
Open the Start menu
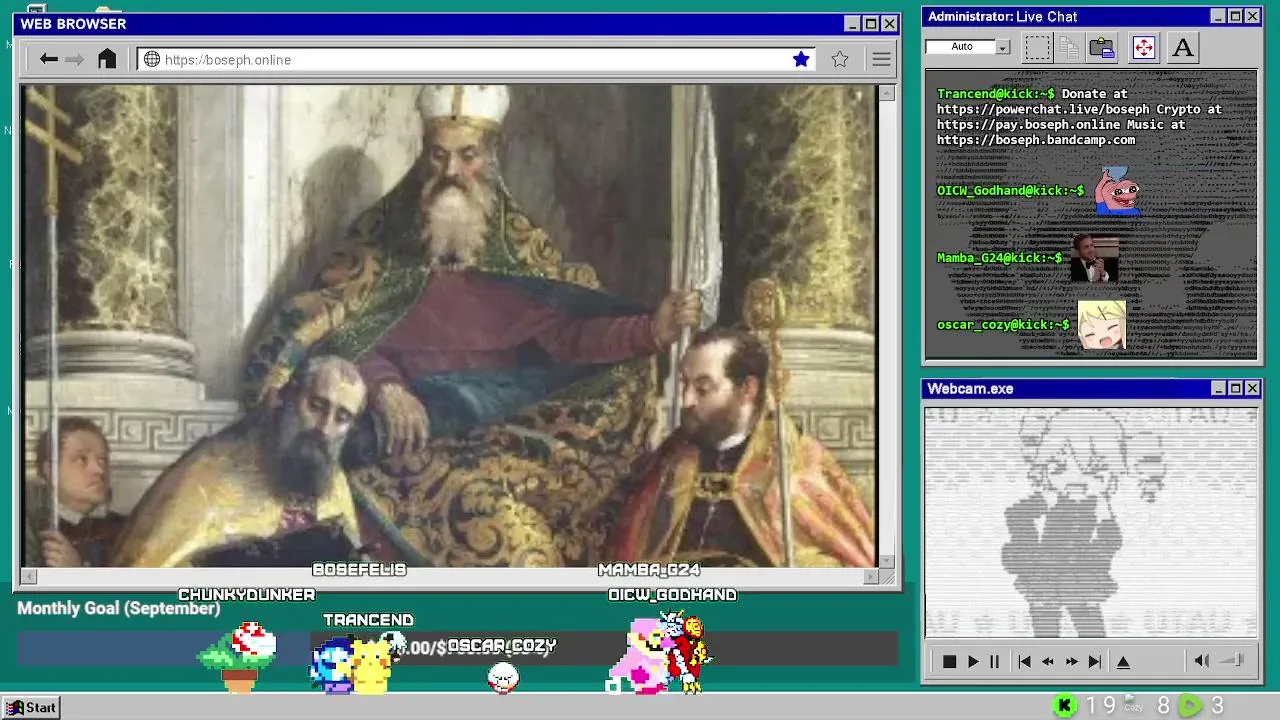(31, 707)
